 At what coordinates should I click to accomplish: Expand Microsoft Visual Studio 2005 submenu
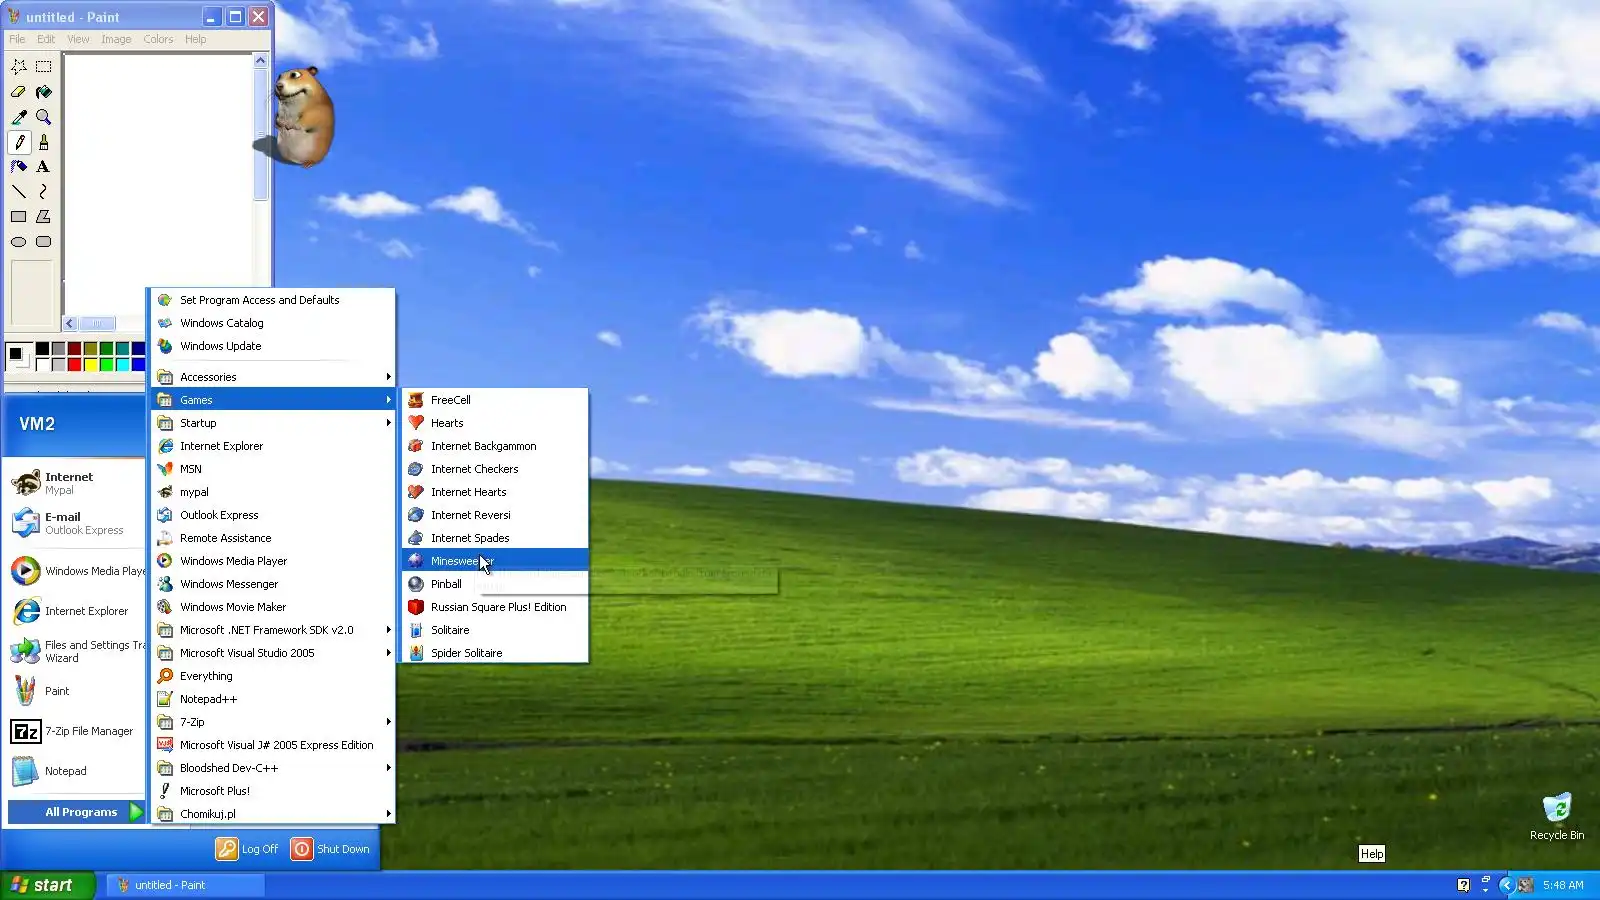(x=273, y=653)
